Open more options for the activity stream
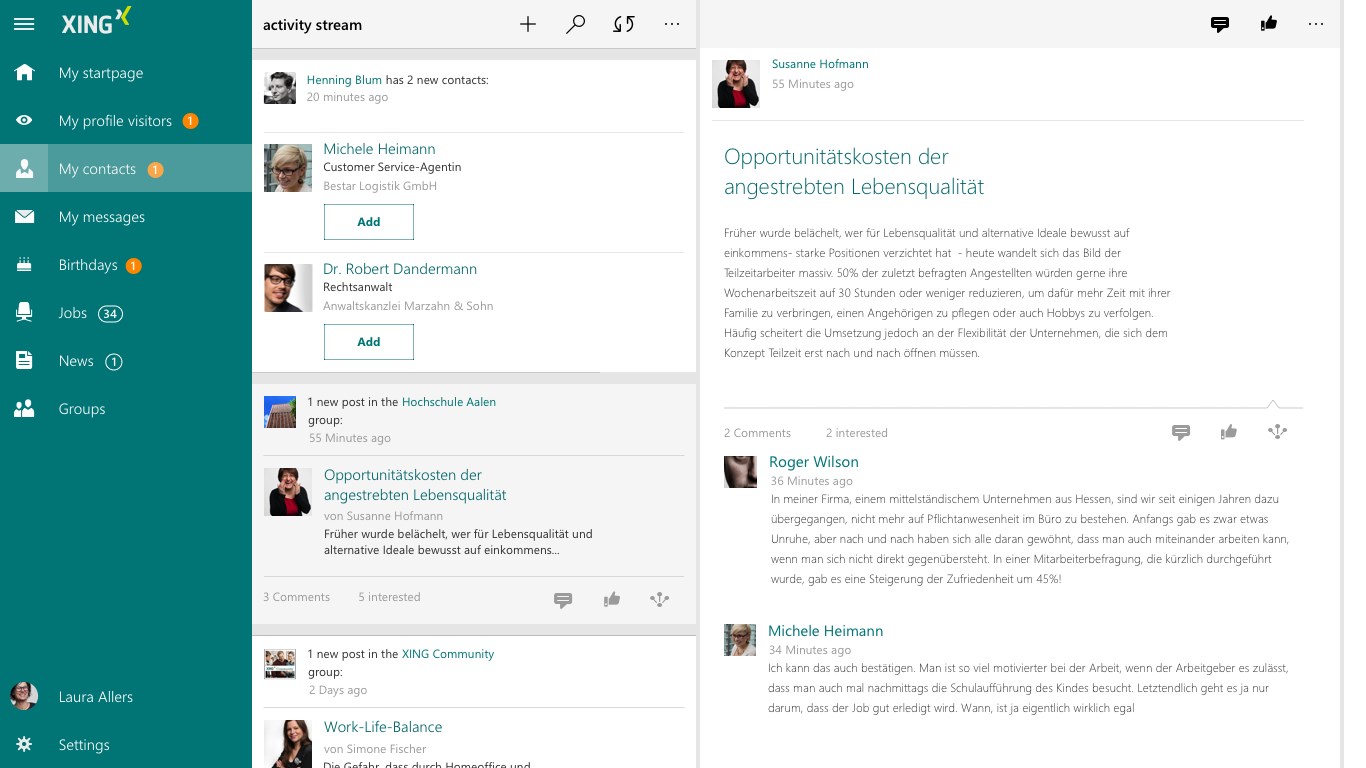The image size is (1366, 768). (672, 24)
